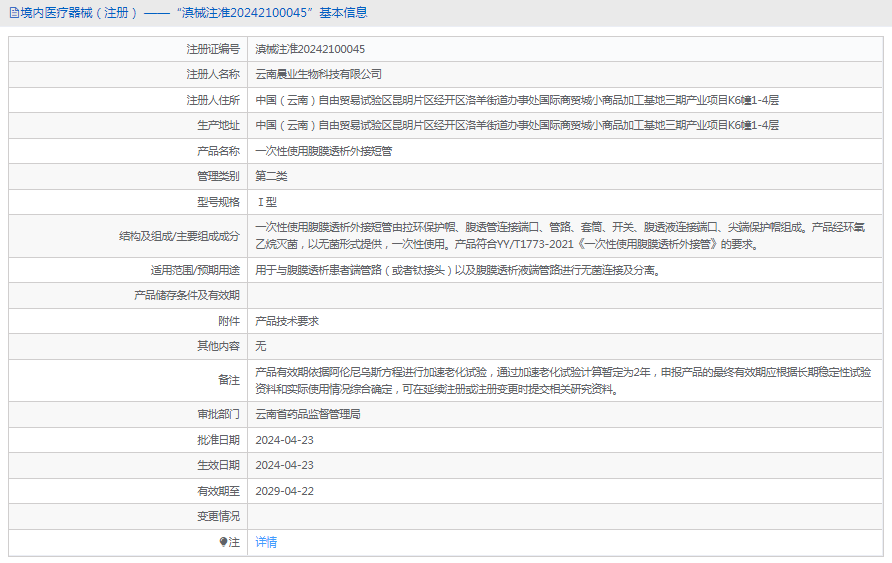
Task: Click the 其他内容 value 无
Action: coord(261,346)
